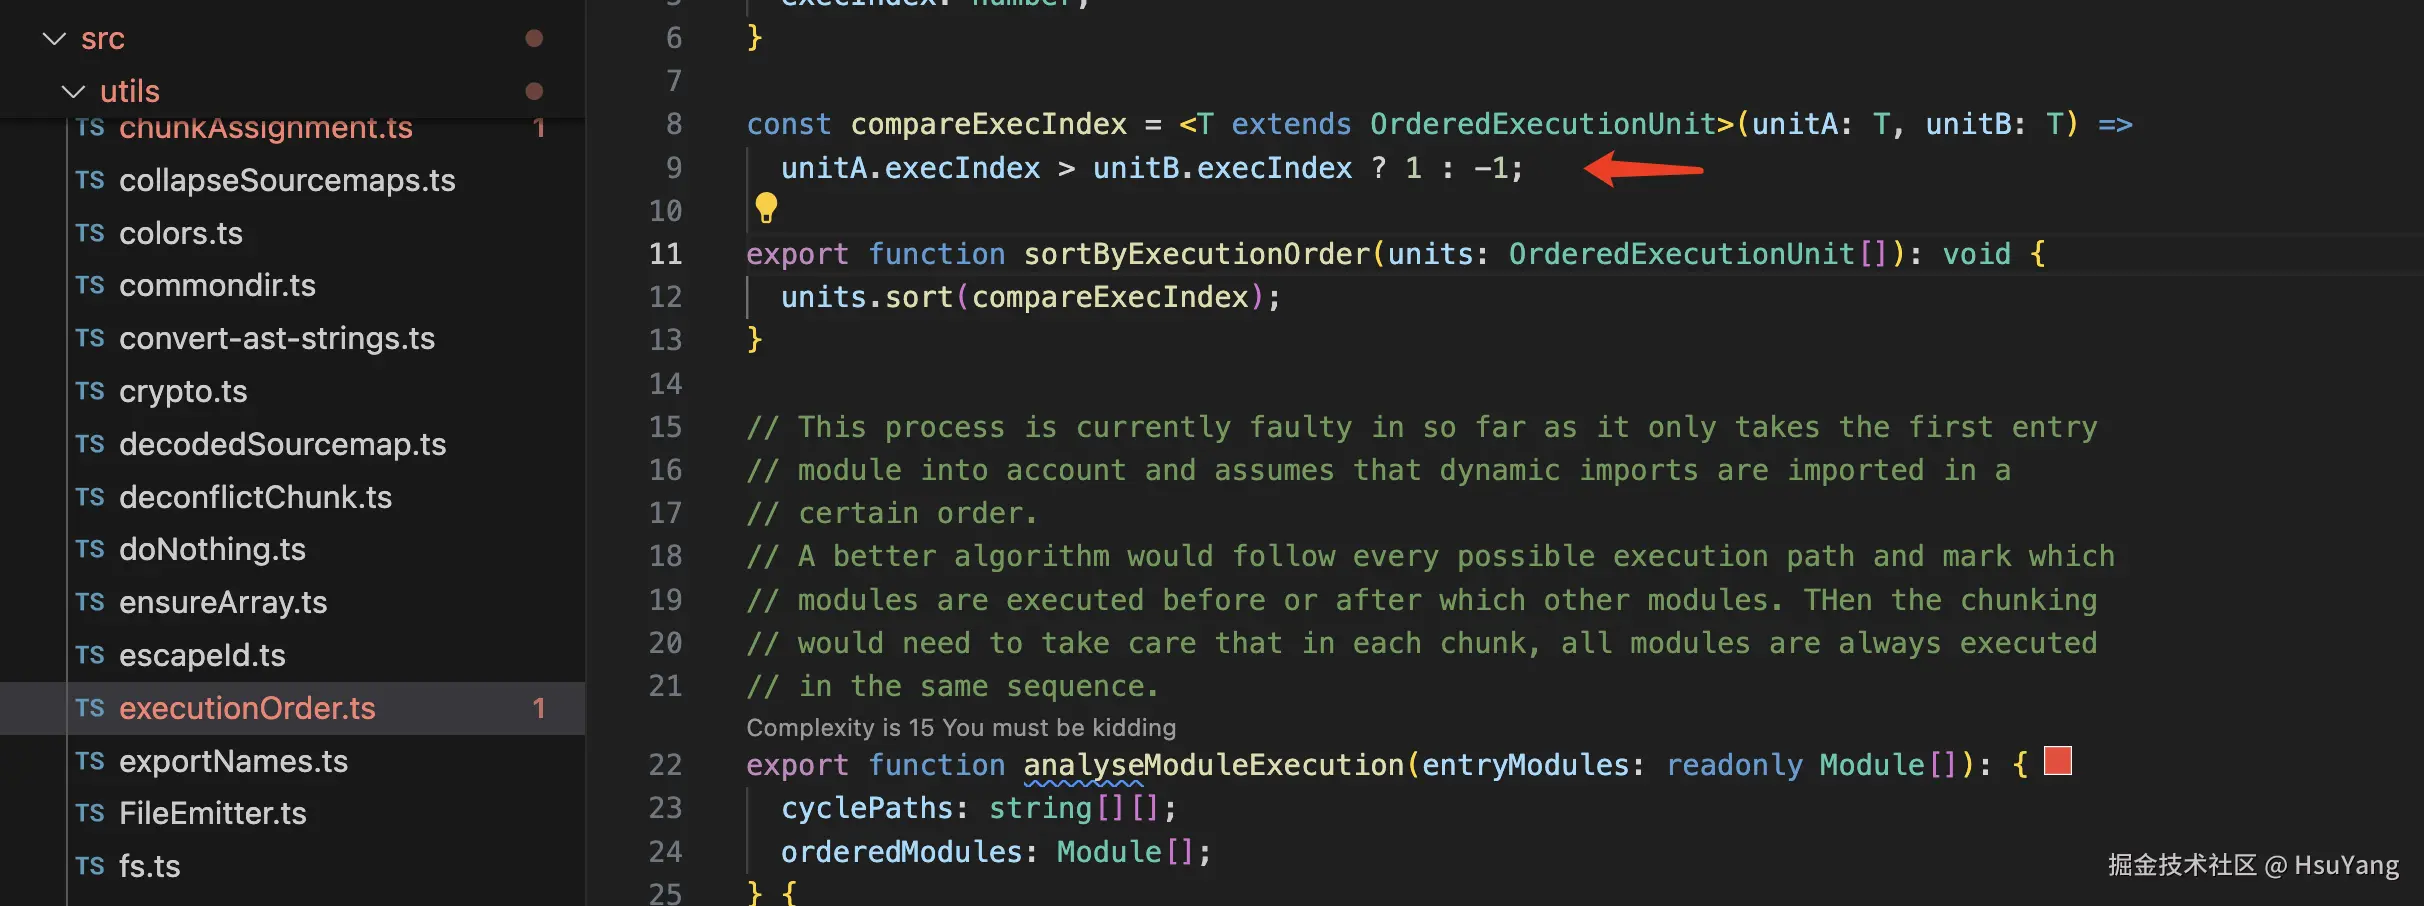The height and width of the screenshot is (906, 2424).
Task: Open collapseSourcemaps.ts file
Action: (287, 180)
